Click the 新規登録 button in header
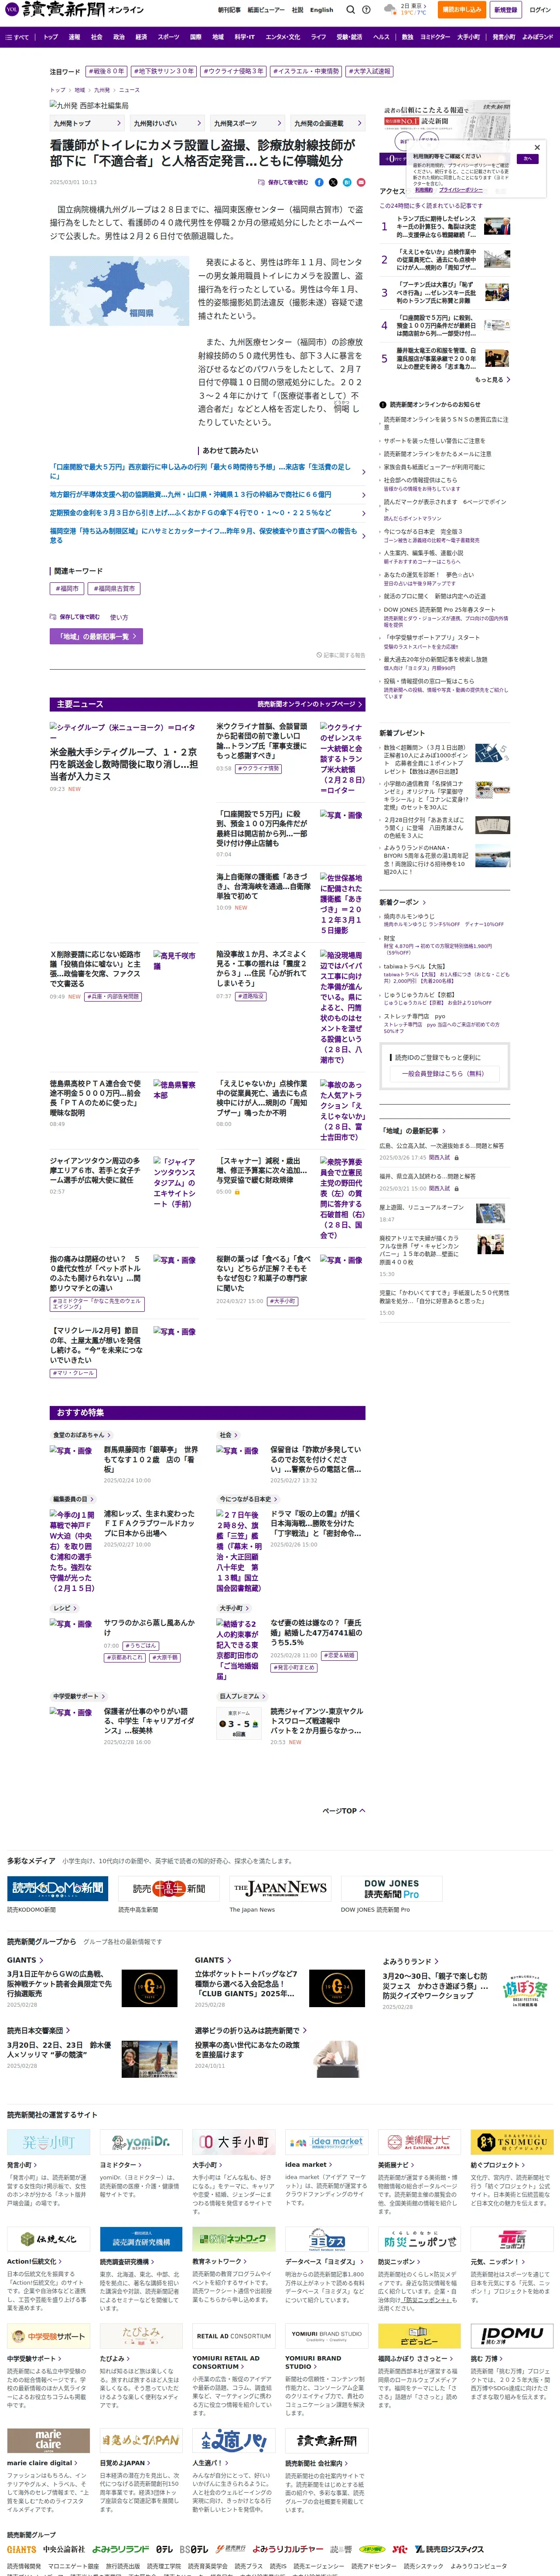The height and width of the screenshot is (2576, 560). 506,10
